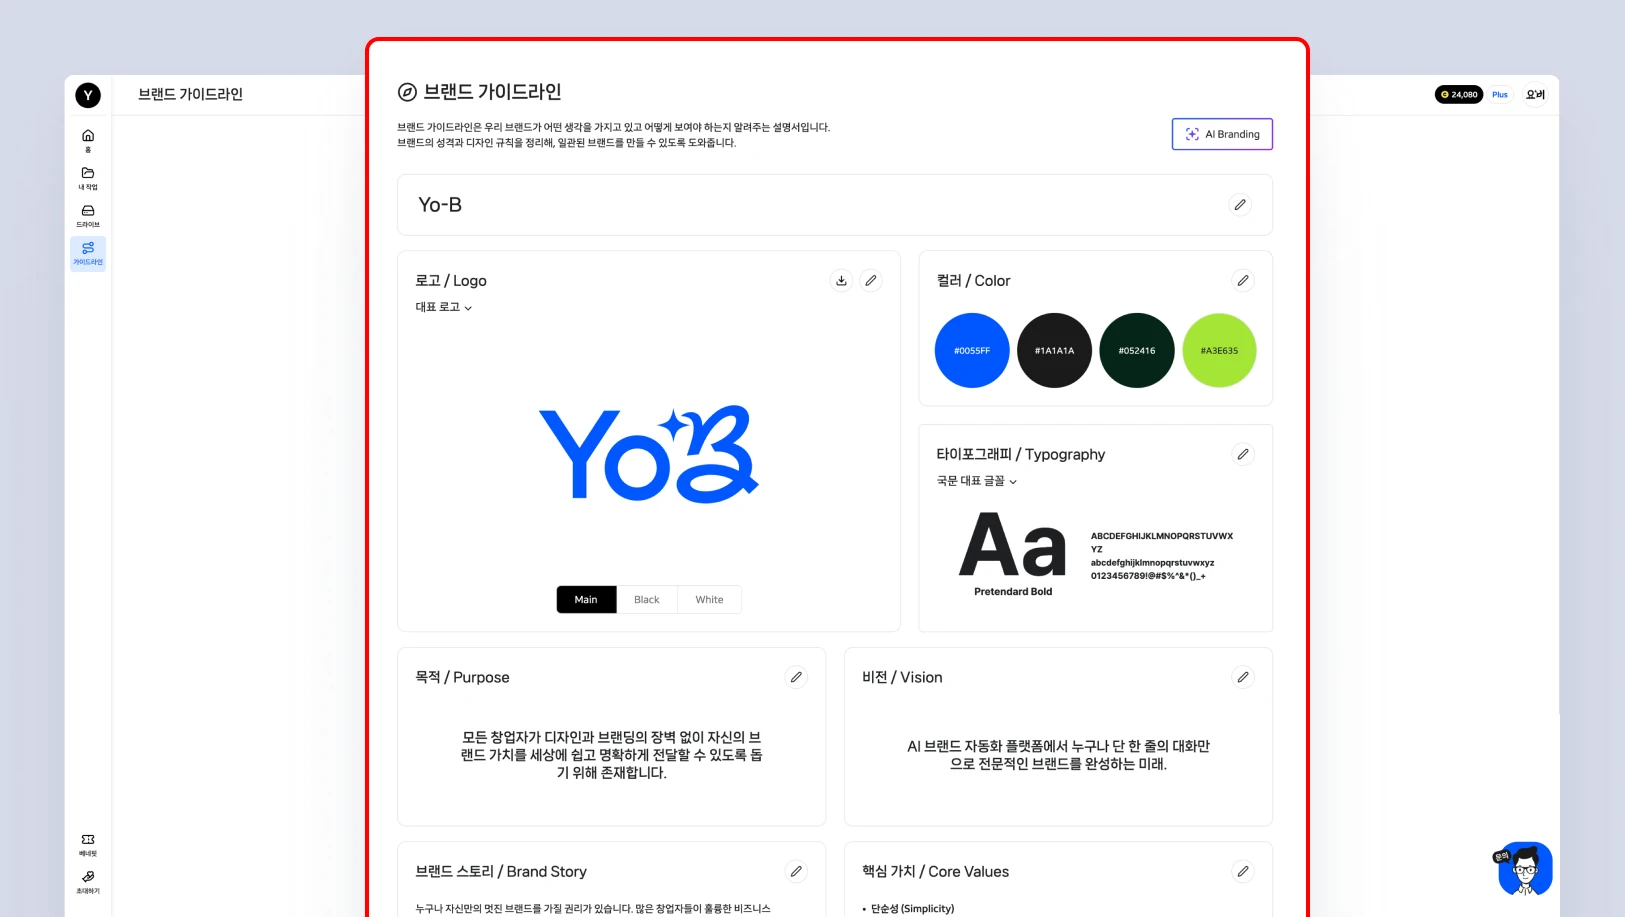Download the logo from the Logo card

pyautogui.click(x=841, y=281)
